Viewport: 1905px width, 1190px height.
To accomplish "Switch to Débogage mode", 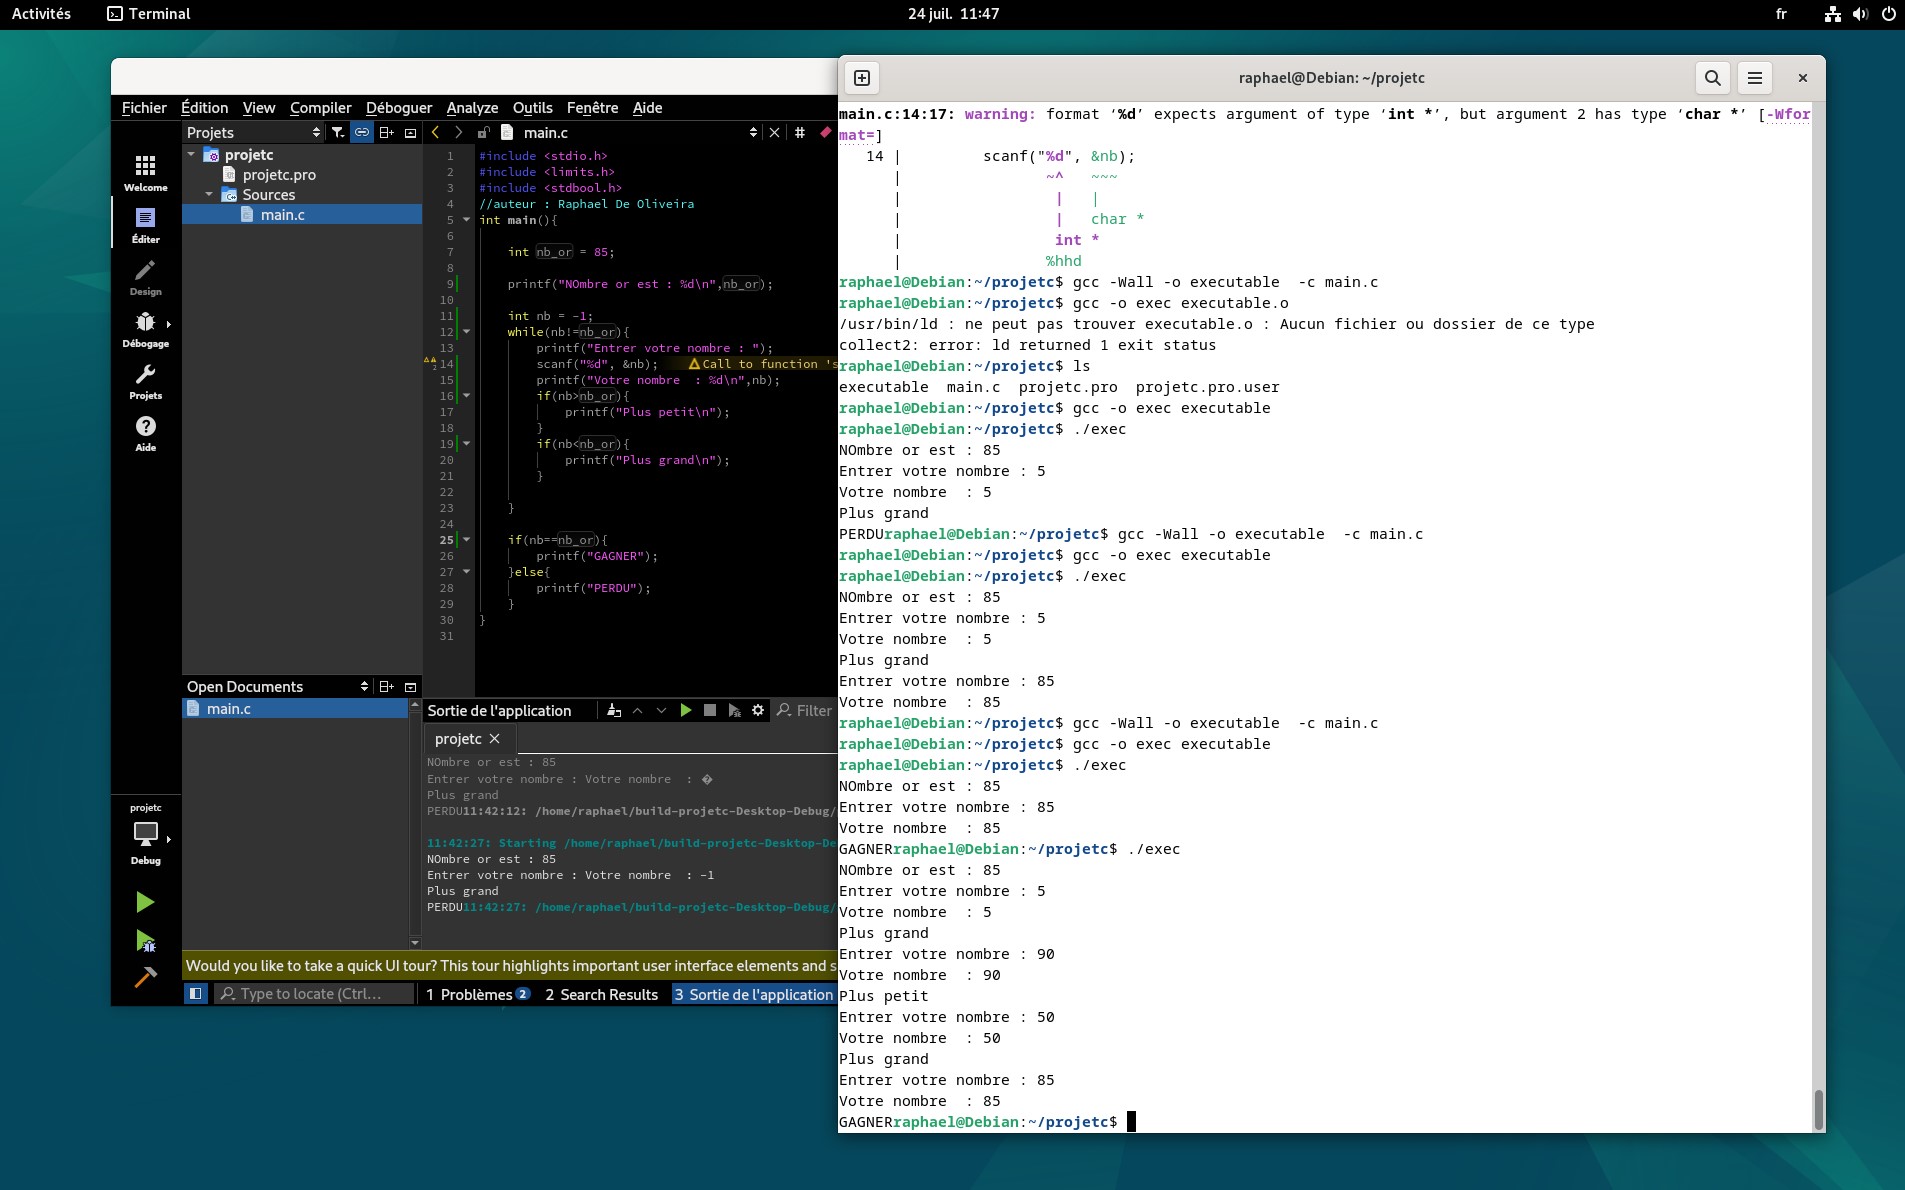I will tap(145, 329).
